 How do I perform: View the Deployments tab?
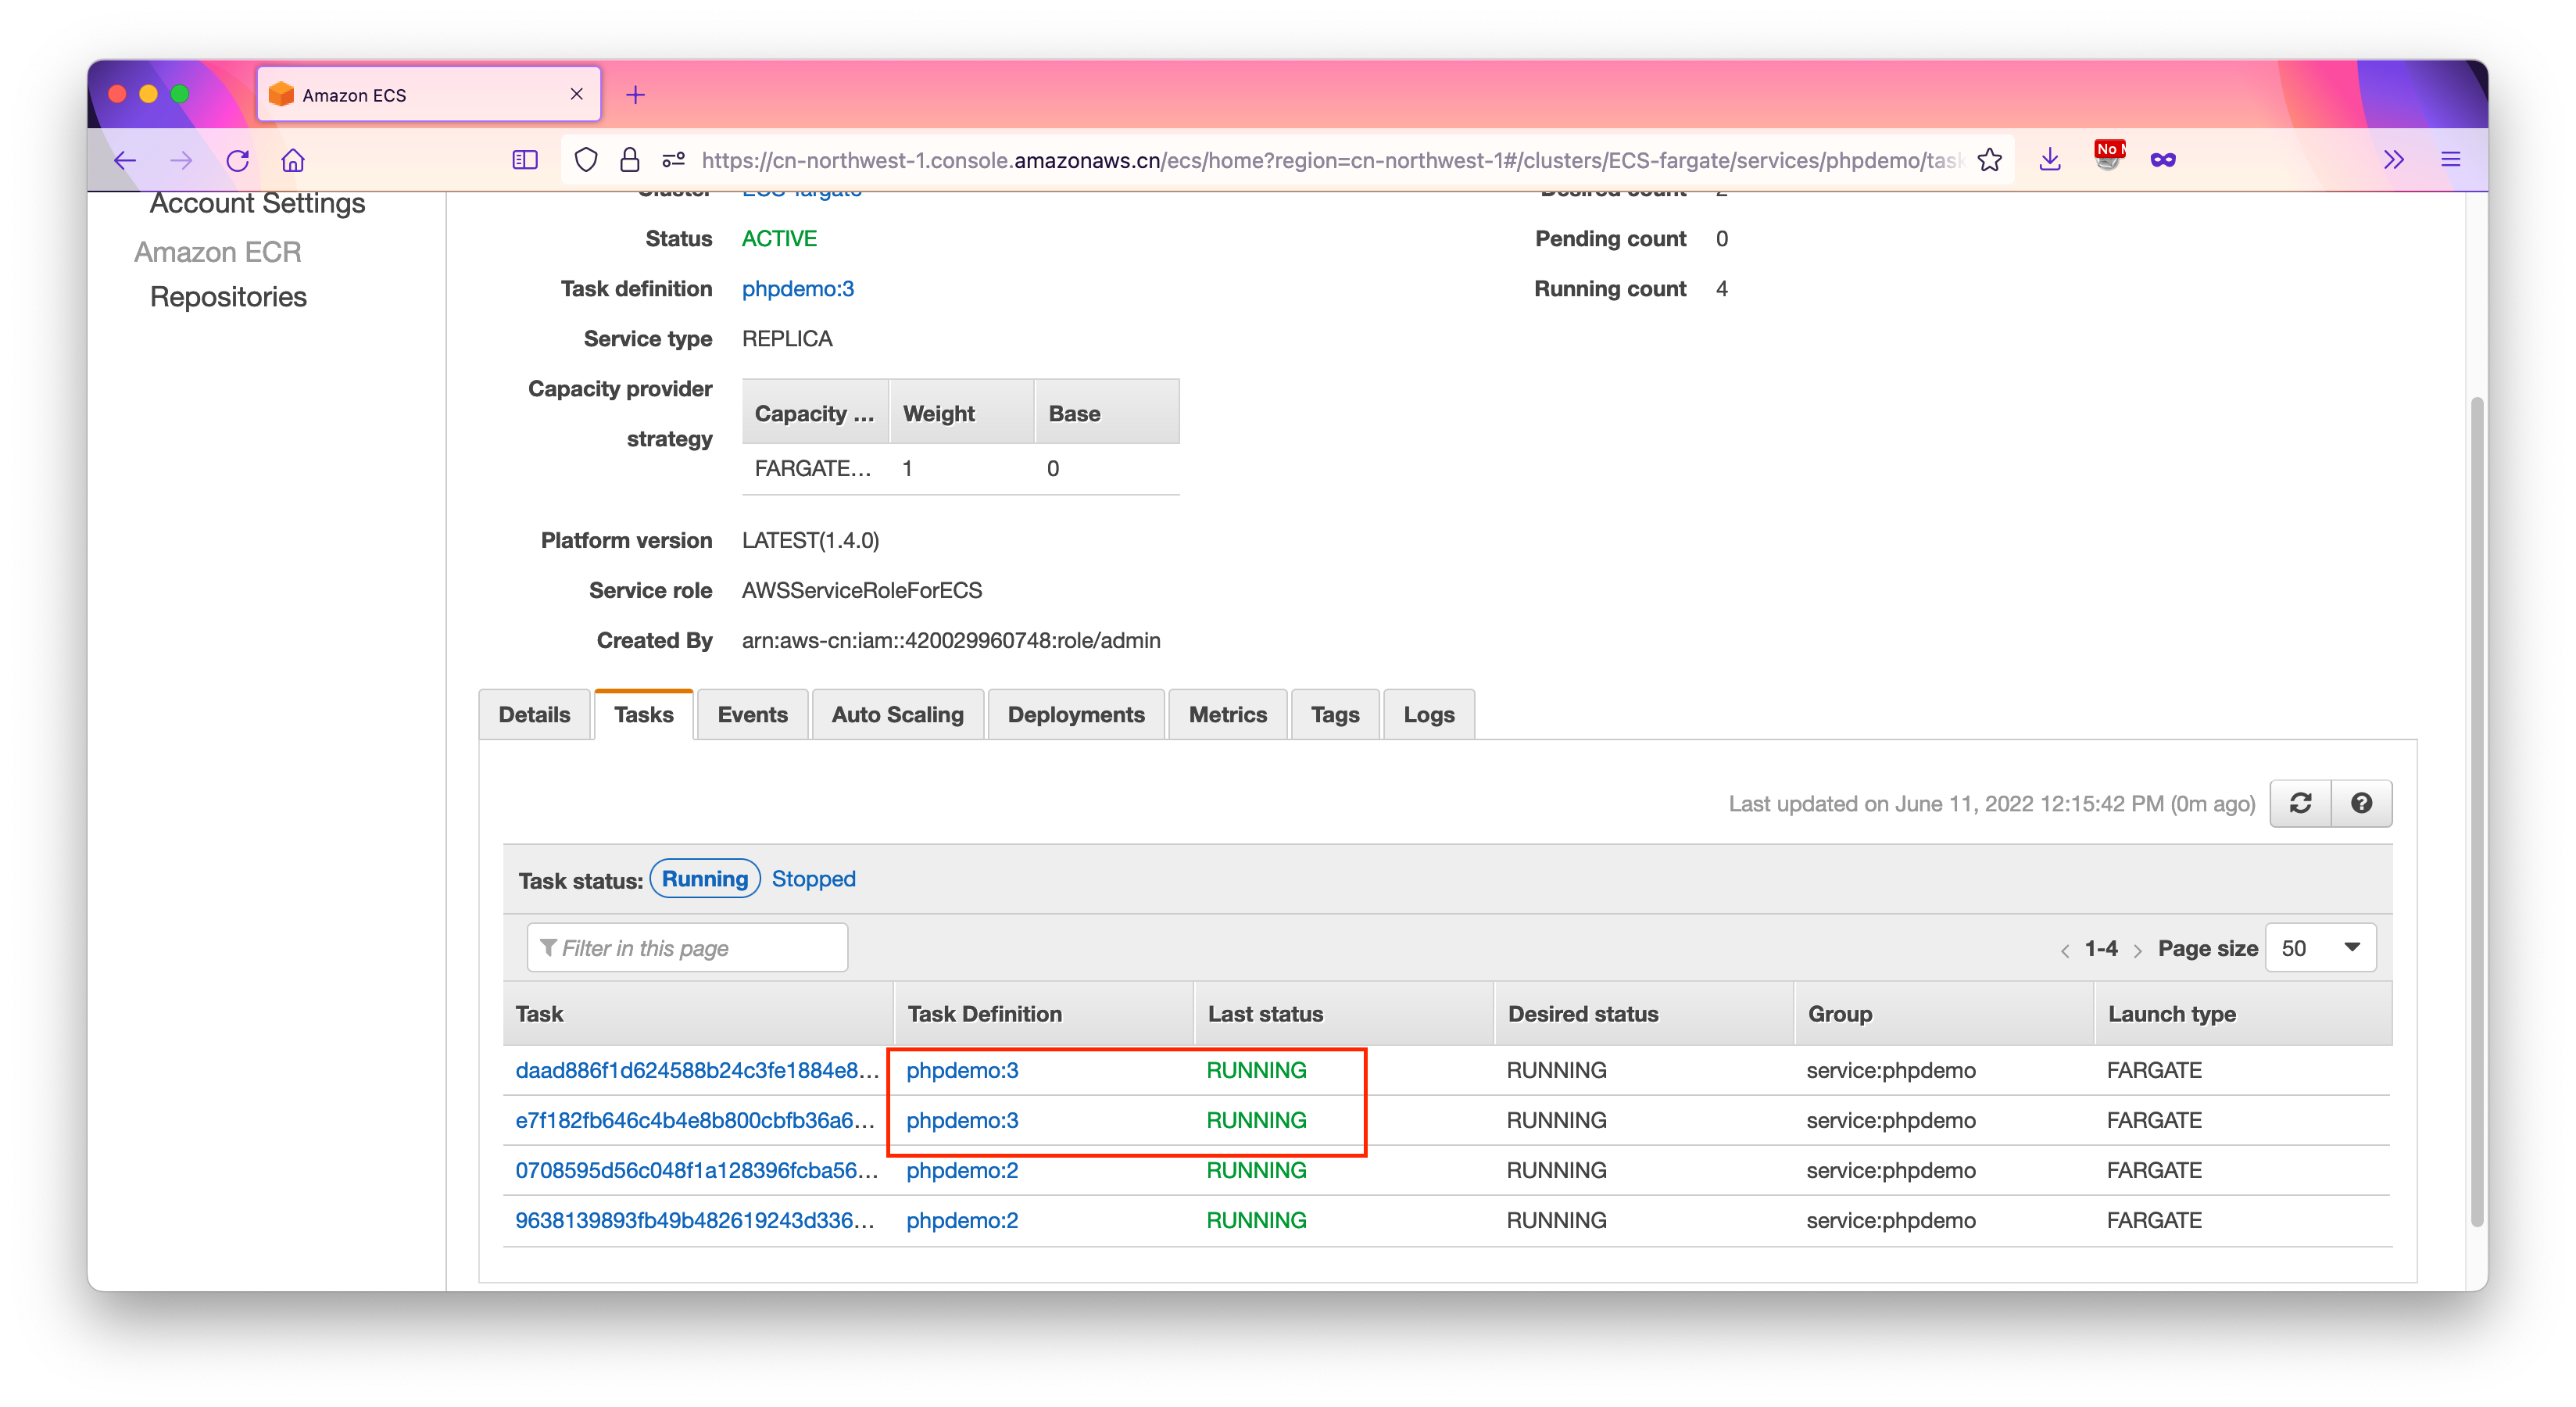click(x=1076, y=715)
